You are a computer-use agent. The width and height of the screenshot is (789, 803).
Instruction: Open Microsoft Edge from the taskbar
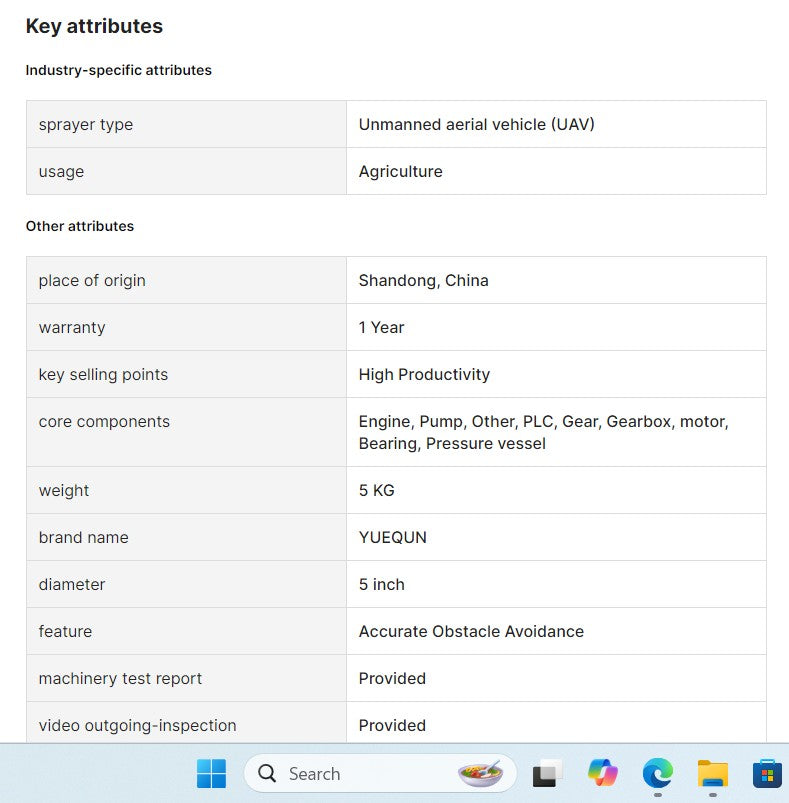pos(657,773)
